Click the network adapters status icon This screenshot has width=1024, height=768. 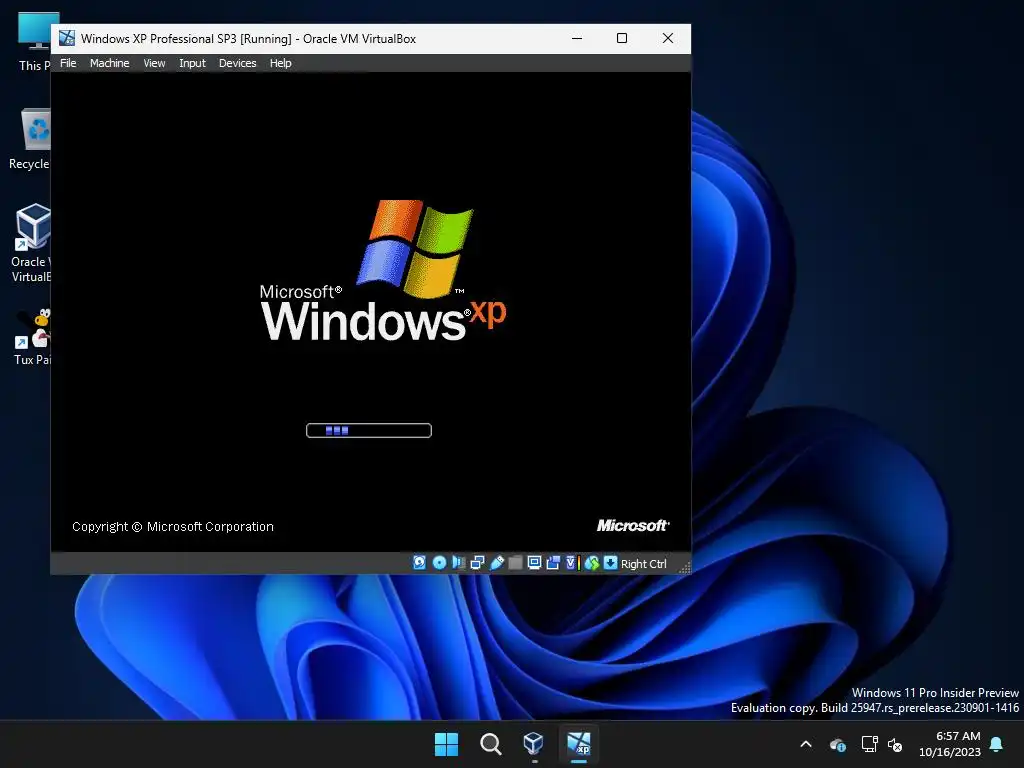tap(477, 563)
